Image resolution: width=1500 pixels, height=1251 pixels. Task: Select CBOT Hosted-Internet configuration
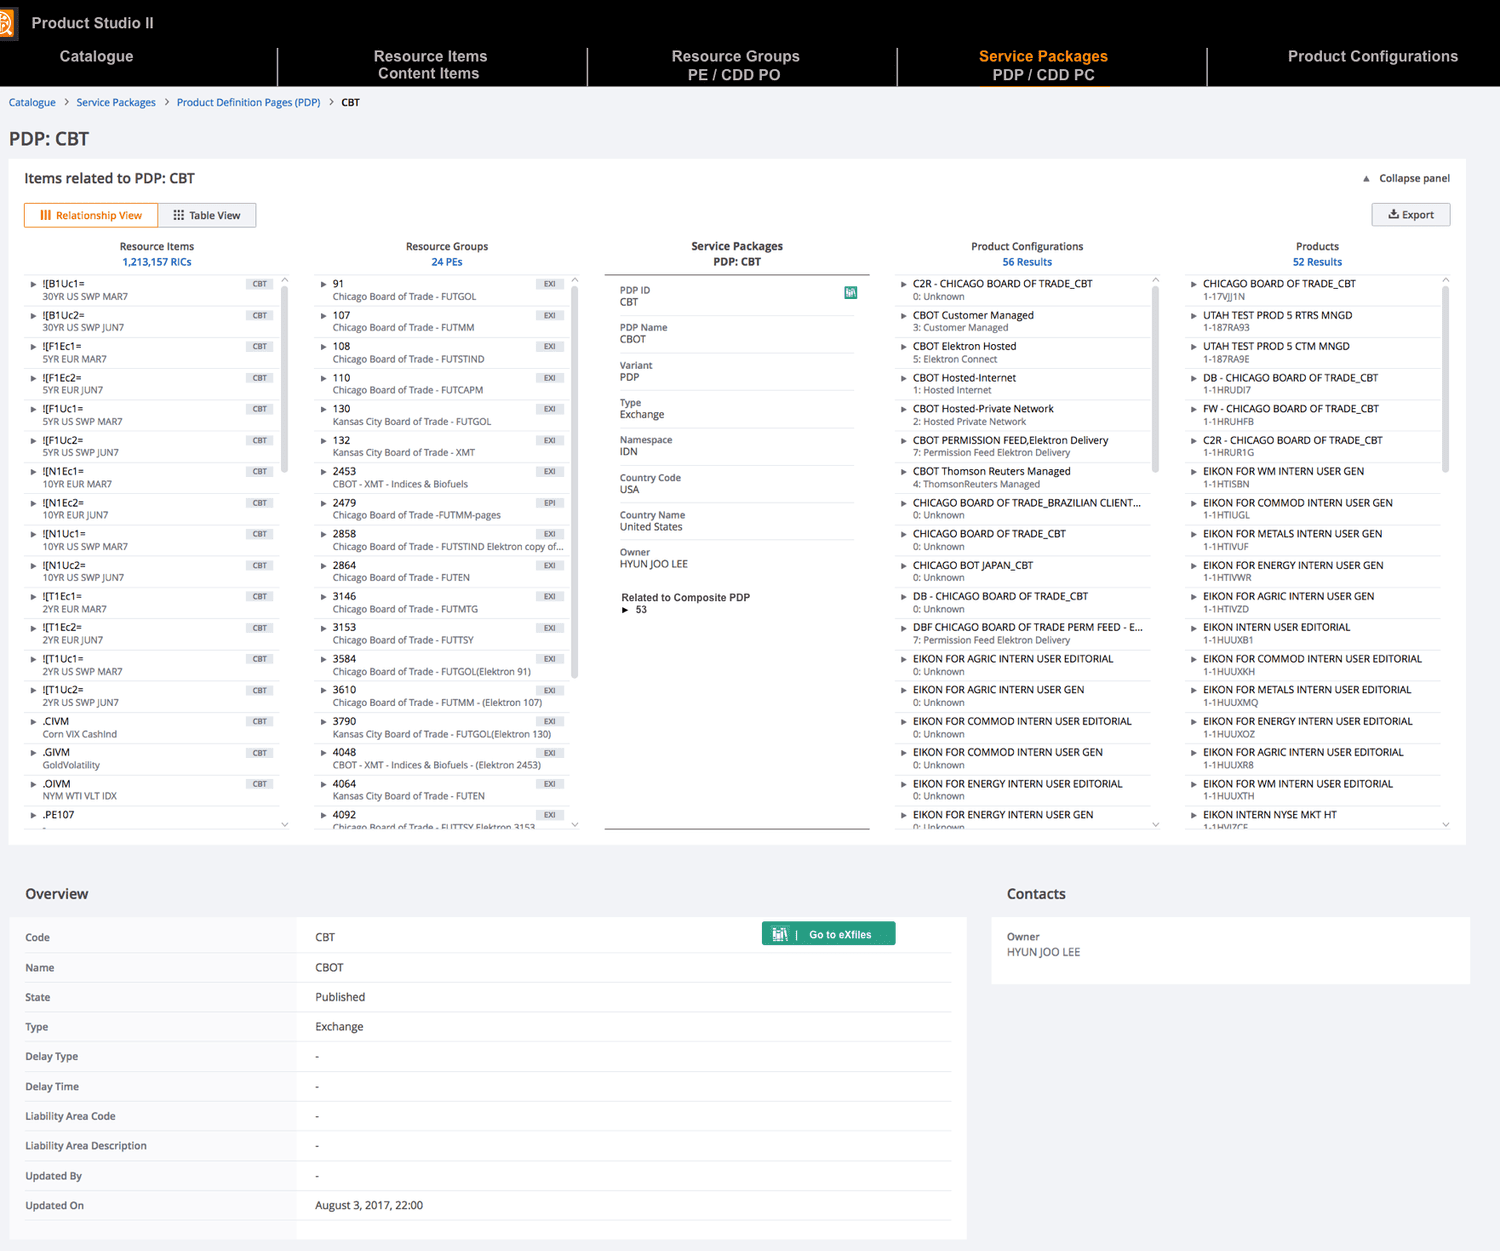point(1022,384)
